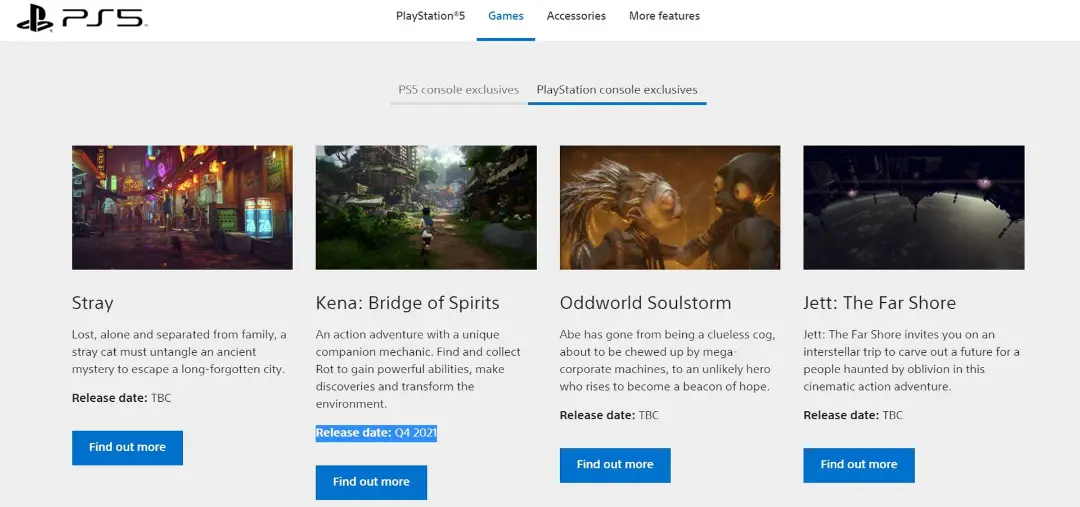Click the Kena description about collecting Rot
Viewport: 1080px width, 507px height.
click(x=419, y=369)
